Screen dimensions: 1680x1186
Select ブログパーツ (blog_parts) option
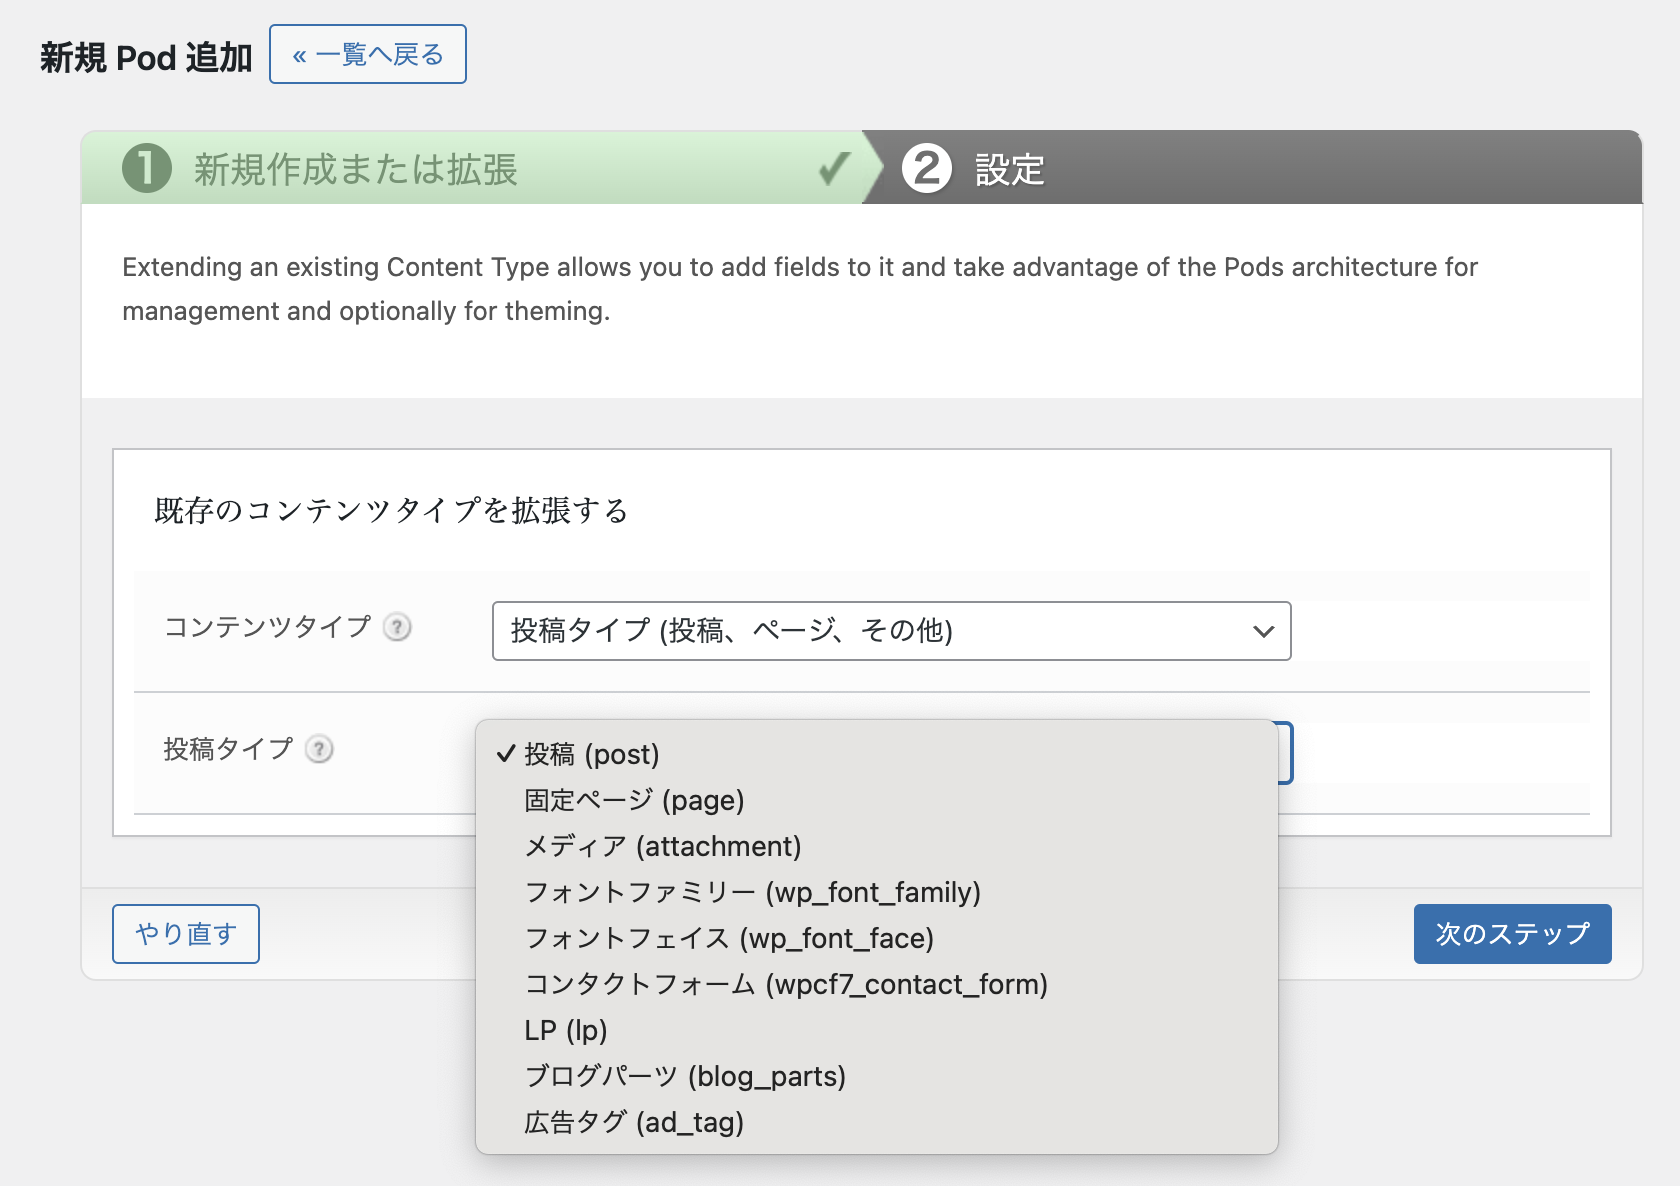[685, 1076]
